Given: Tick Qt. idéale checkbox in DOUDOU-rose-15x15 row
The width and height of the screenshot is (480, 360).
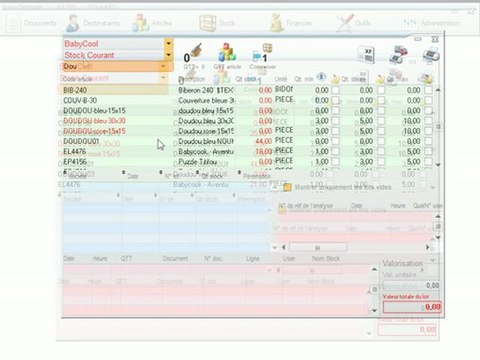Looking at the screenshot, I should 381,131.
